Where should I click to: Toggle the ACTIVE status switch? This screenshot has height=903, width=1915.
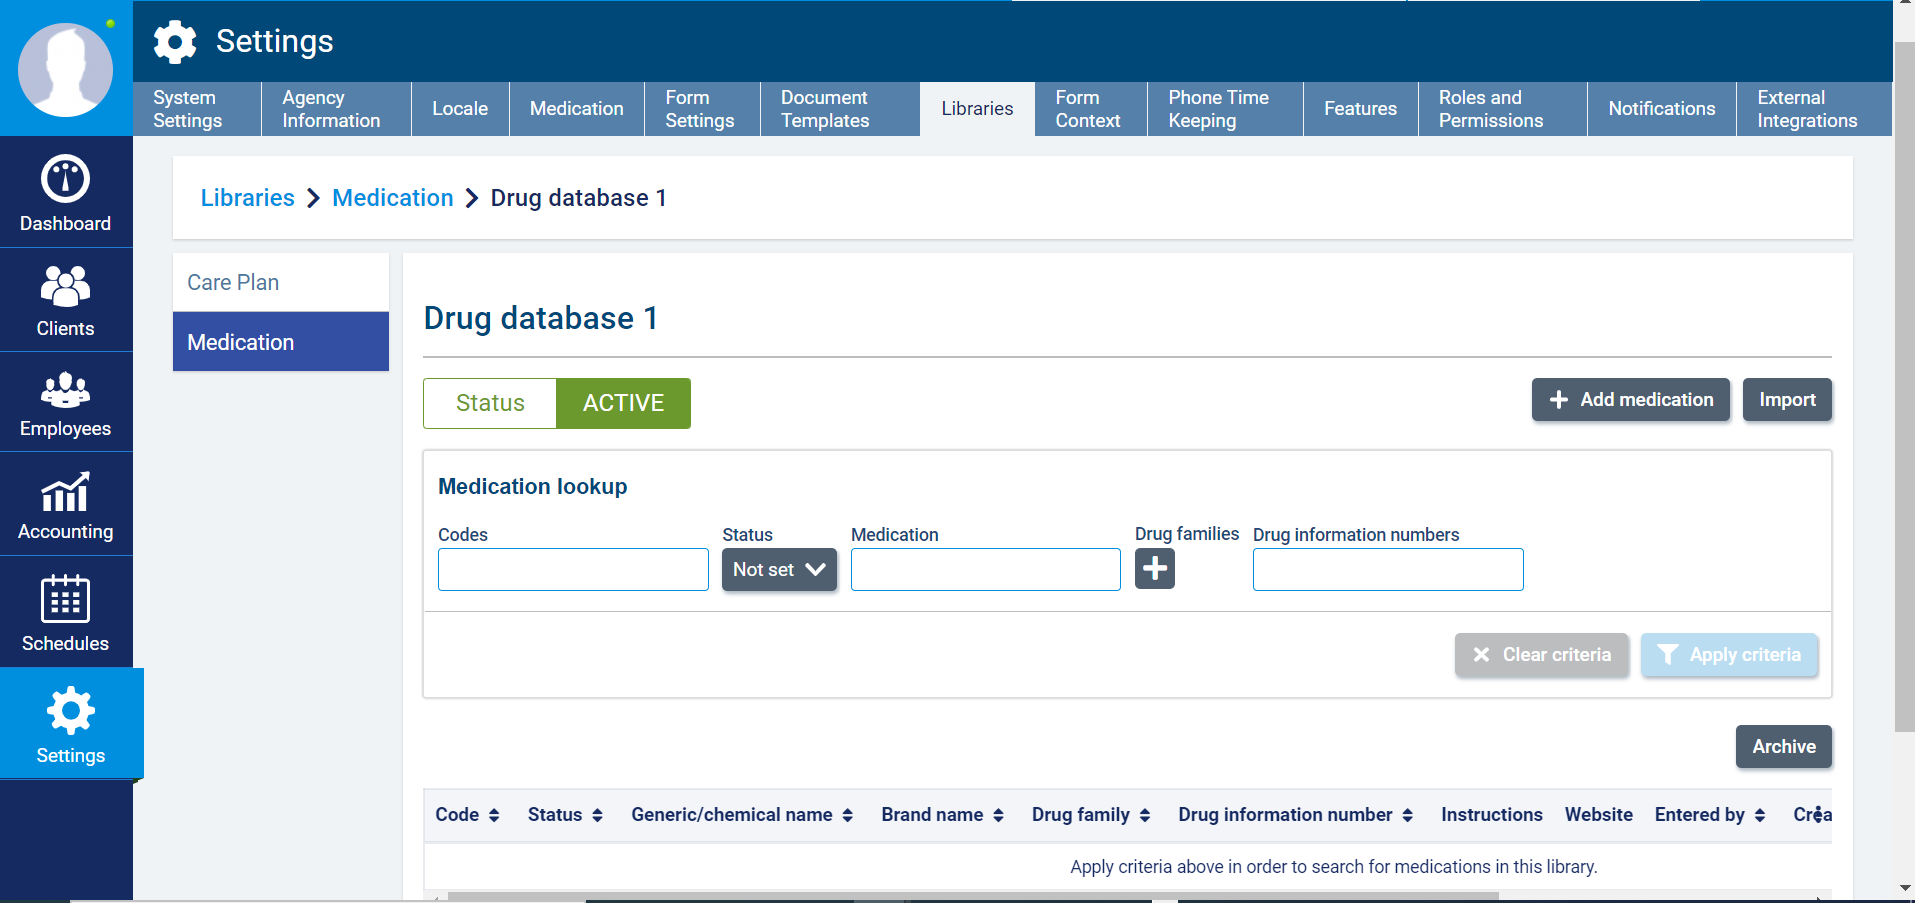coord(623,403)
